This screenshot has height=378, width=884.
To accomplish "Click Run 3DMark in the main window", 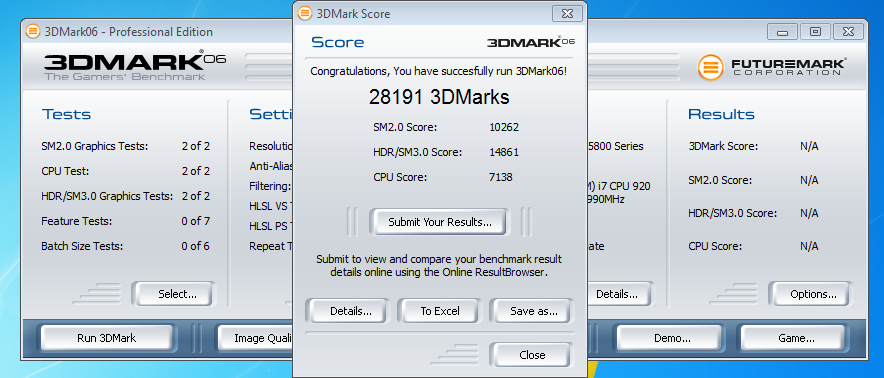I will click(107, 339).
